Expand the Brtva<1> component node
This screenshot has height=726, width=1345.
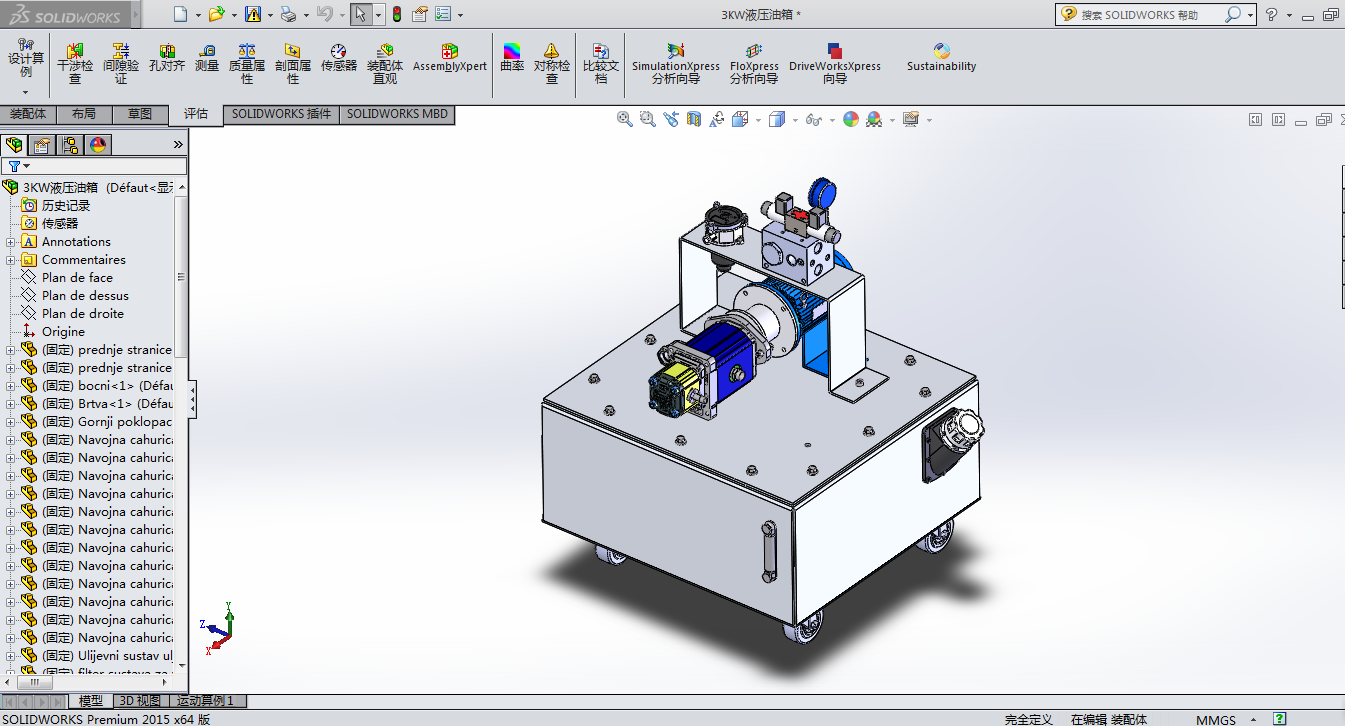coord(10,404)
